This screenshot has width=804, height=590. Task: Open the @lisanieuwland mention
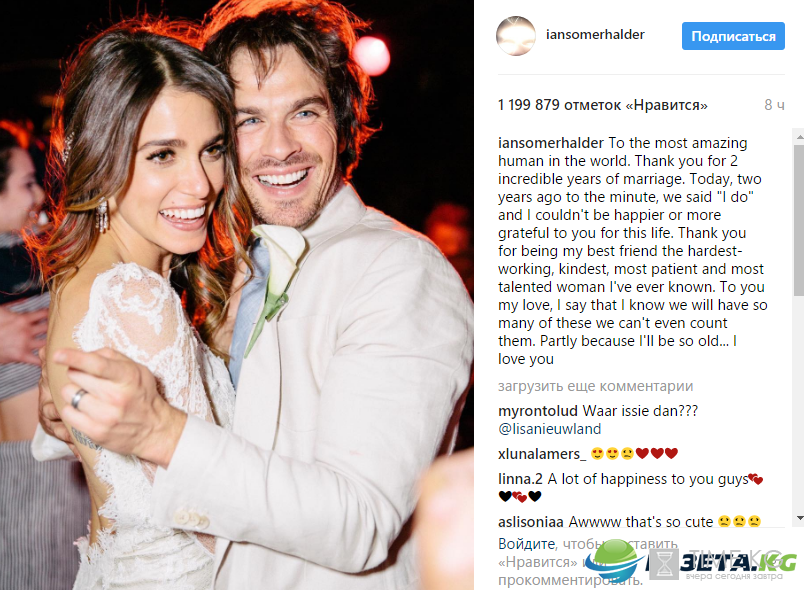click(x=549, y=429)
